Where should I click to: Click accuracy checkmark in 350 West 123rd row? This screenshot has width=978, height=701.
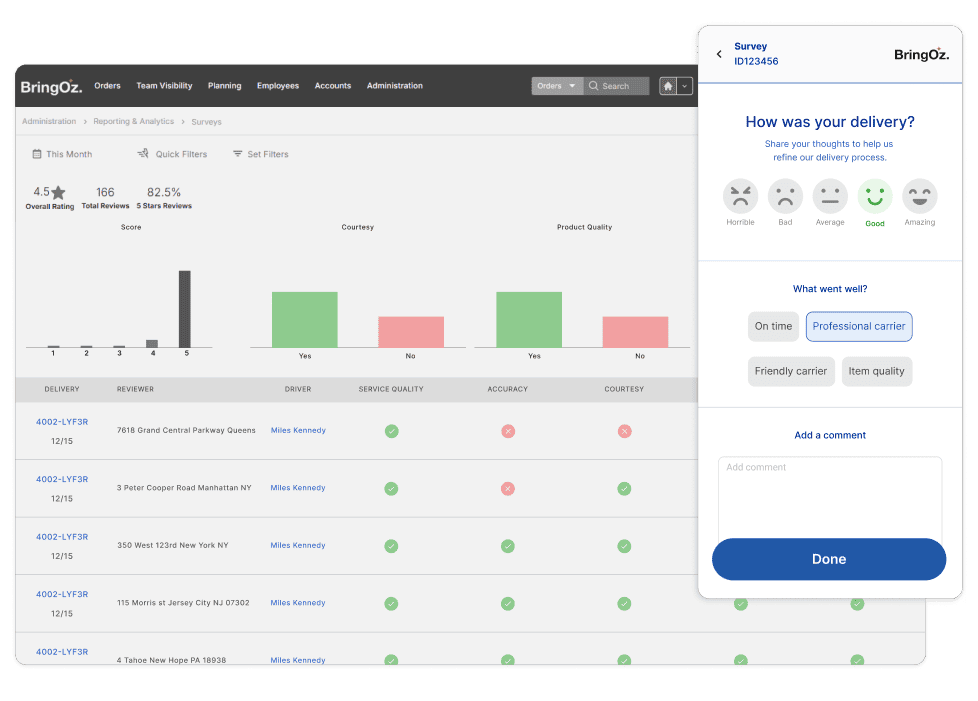click(508, 546)
